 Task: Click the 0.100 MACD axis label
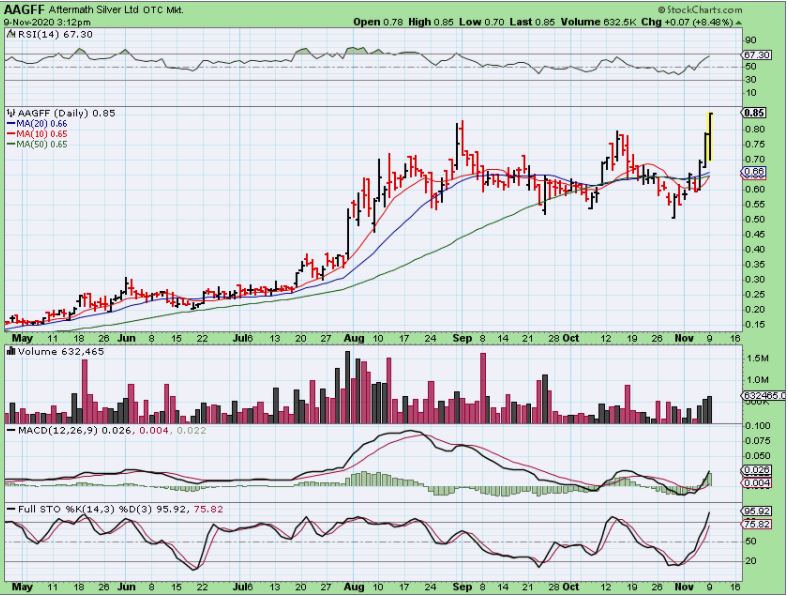coord(758,426)
